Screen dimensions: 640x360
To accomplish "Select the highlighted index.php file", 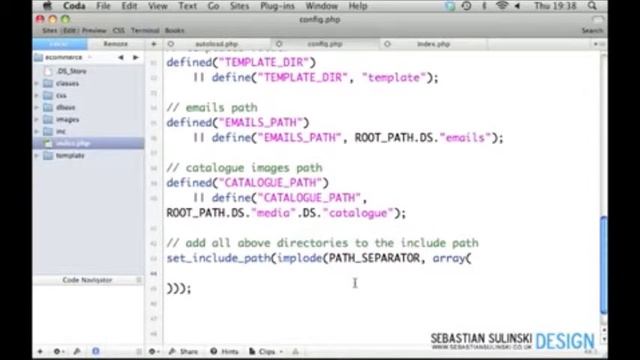I will point(88,143).
